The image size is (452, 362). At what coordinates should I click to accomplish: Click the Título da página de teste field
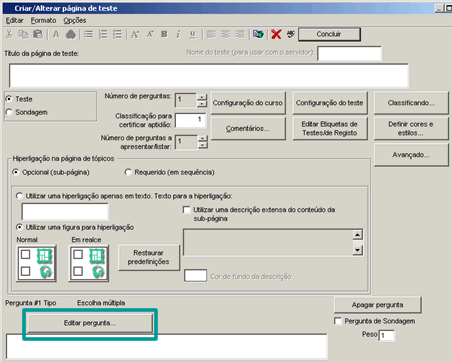tap(209, 76)
